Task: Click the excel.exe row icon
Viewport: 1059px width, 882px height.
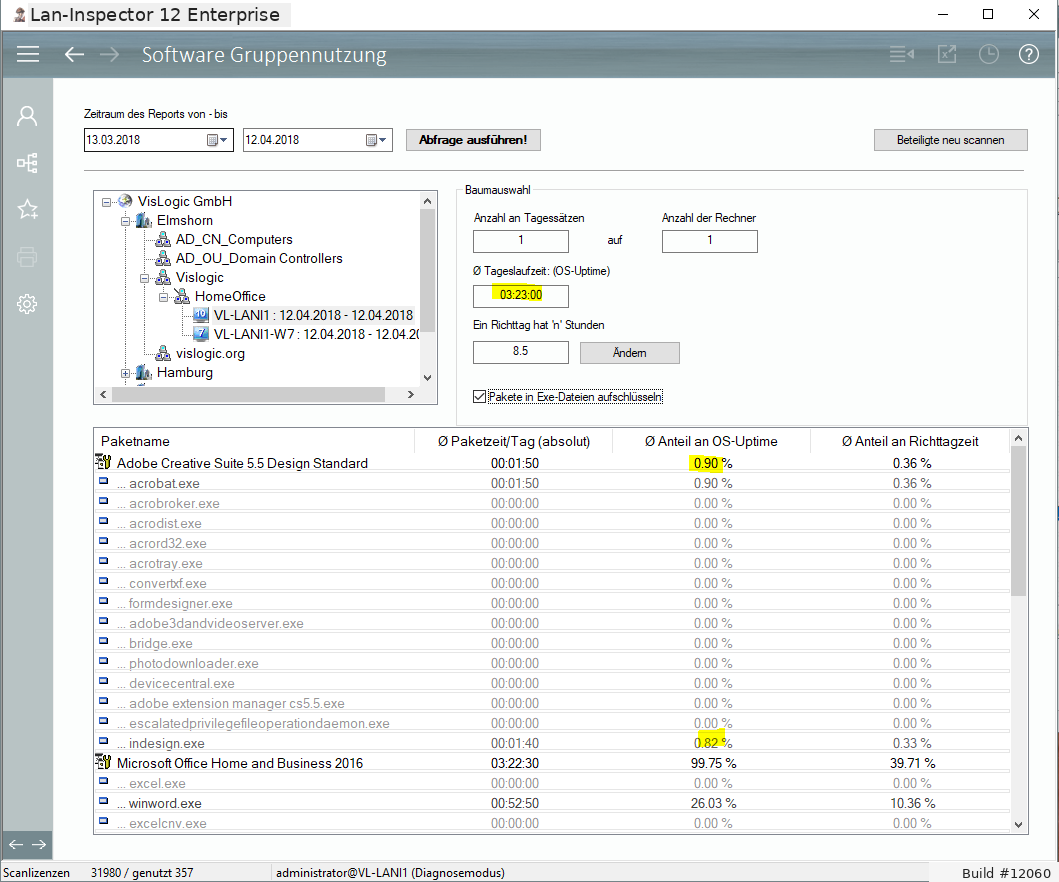Action: tap(103, 781)
